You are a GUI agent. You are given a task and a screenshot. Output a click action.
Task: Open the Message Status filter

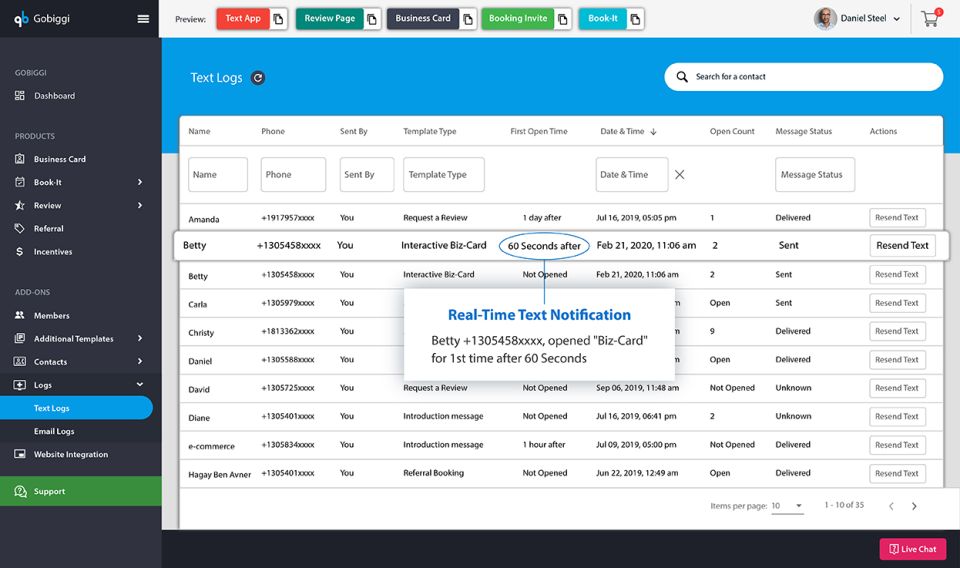tap(815, 174)
